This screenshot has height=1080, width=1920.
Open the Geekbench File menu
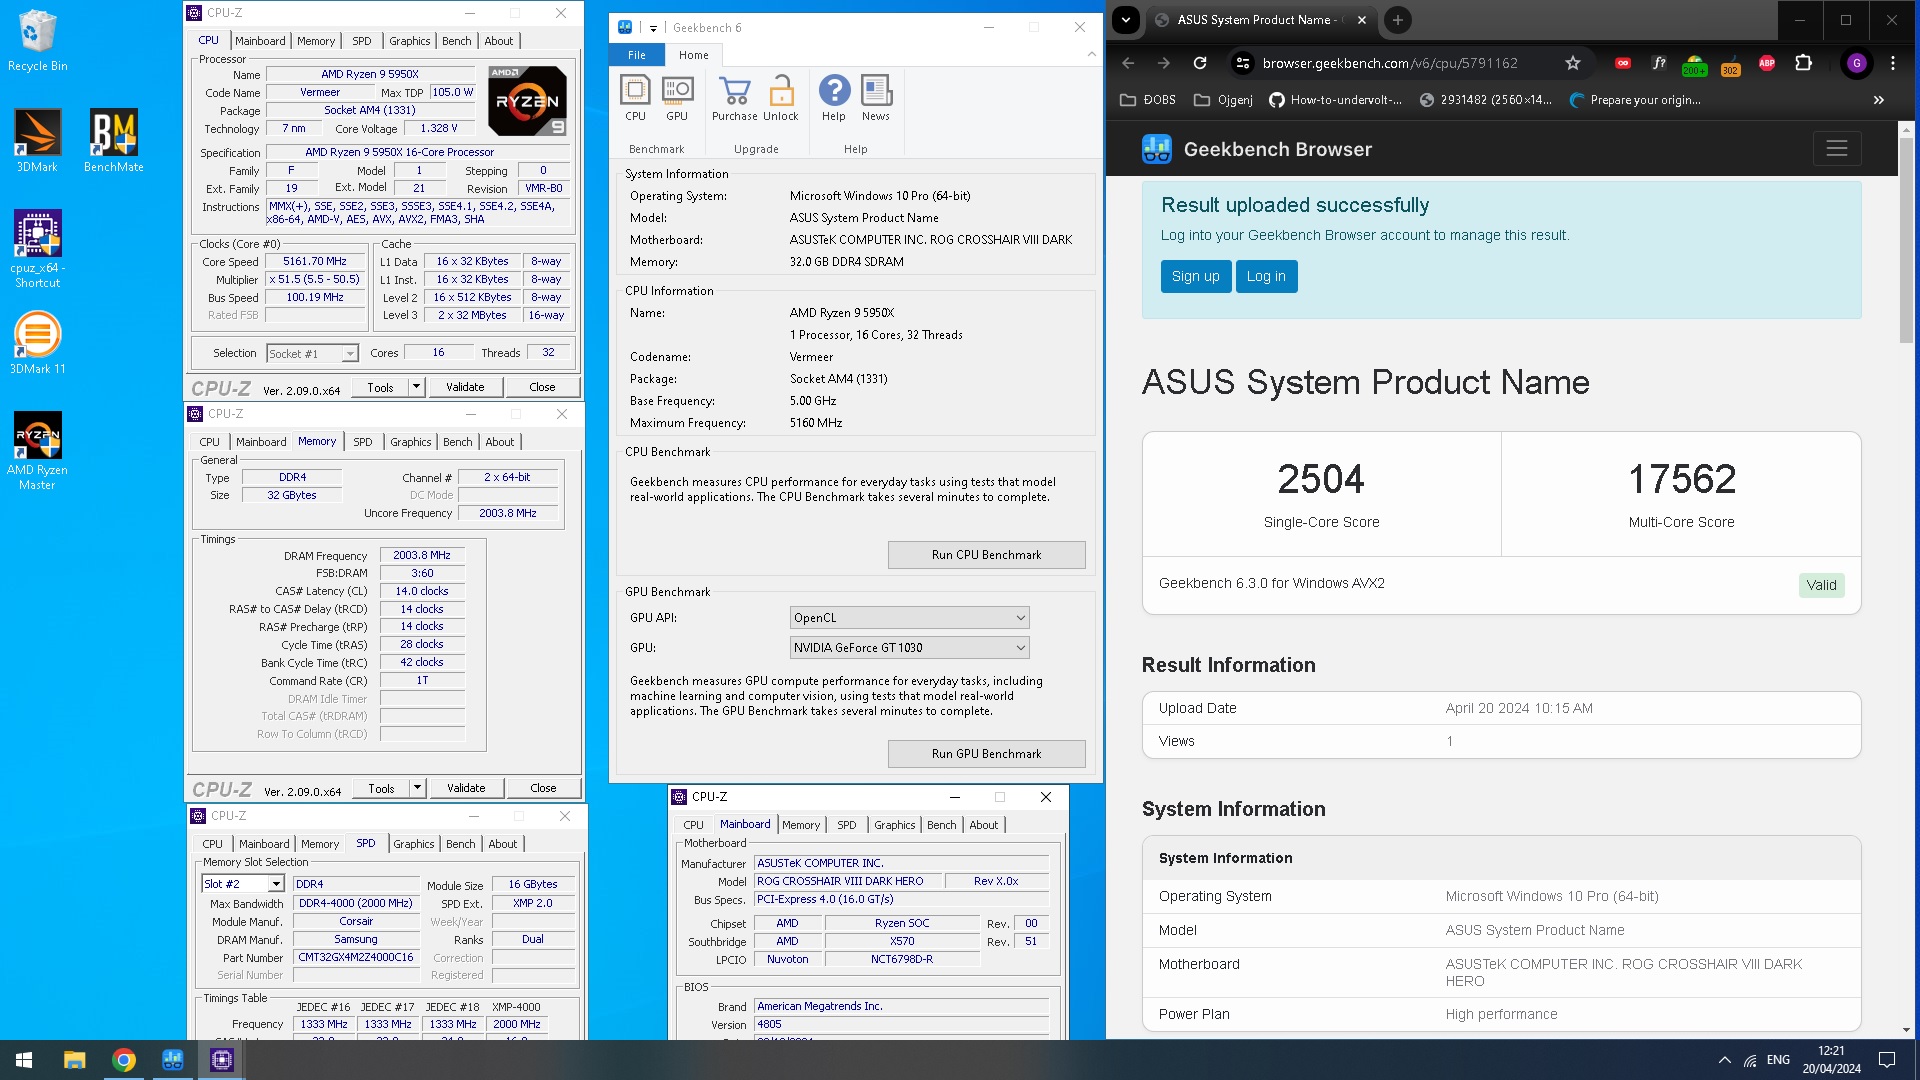click(x=637, y=55)
